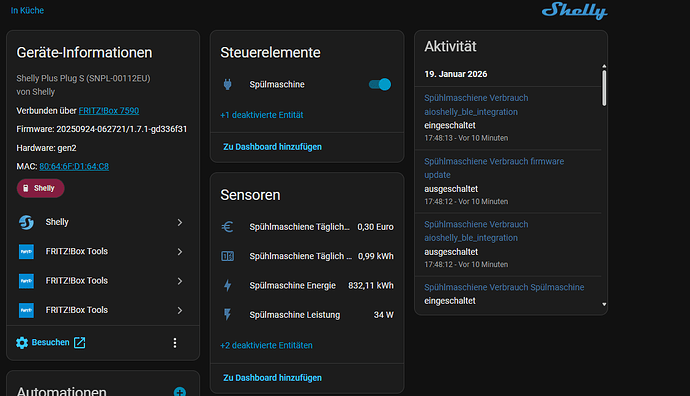690x396 pixels.
Task: Expand the Shelly integration row chevron
Action: pyautogui.click(x=180, y=222)
